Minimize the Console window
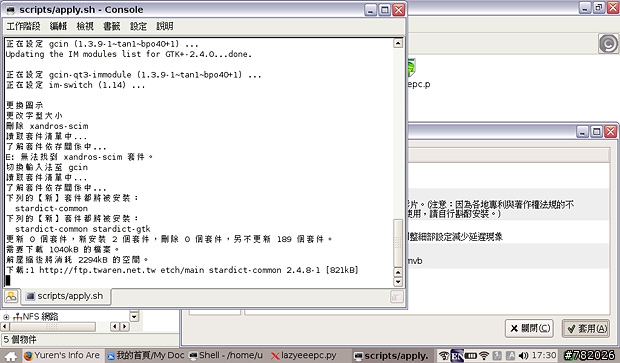Viewport: 620px width, 363px height. tap(370, 10)
